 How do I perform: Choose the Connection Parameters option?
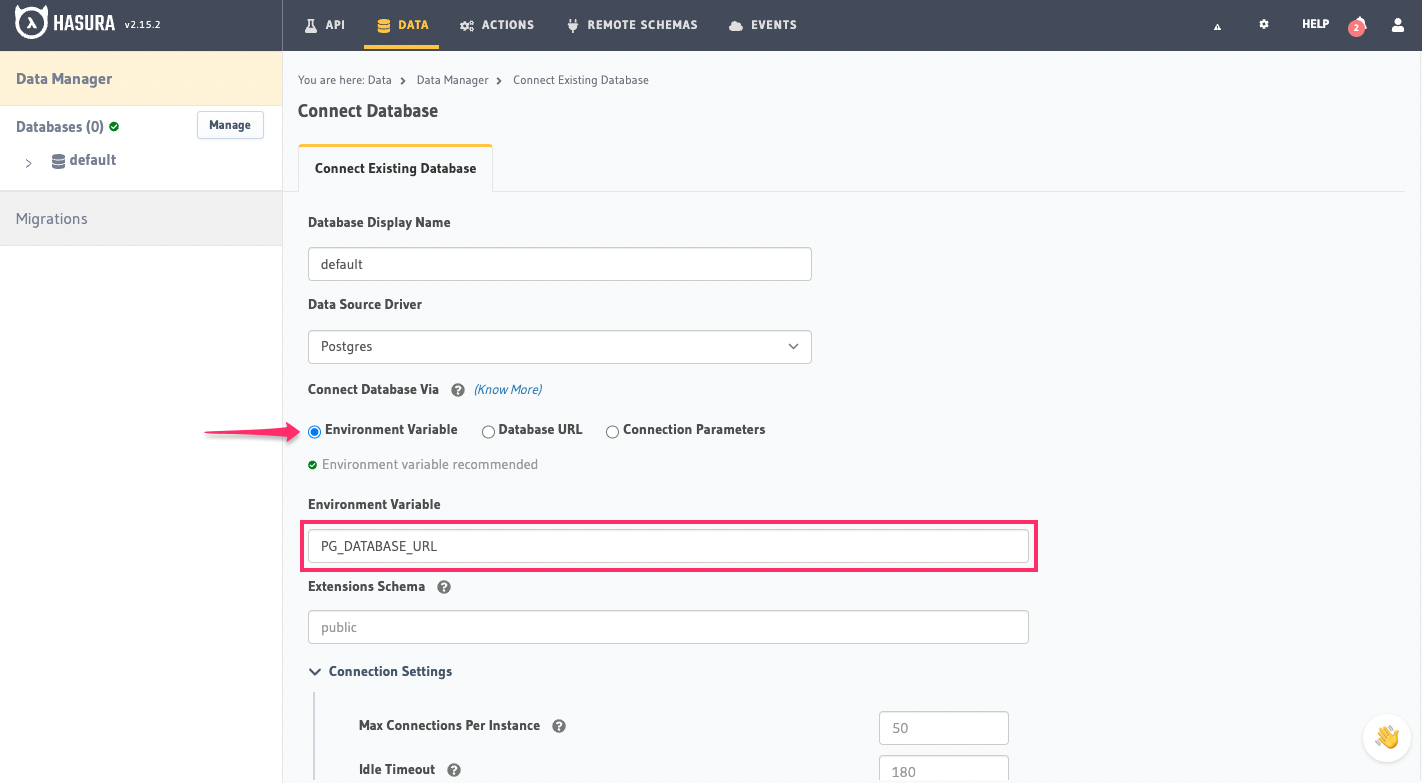tap(612, 431)
